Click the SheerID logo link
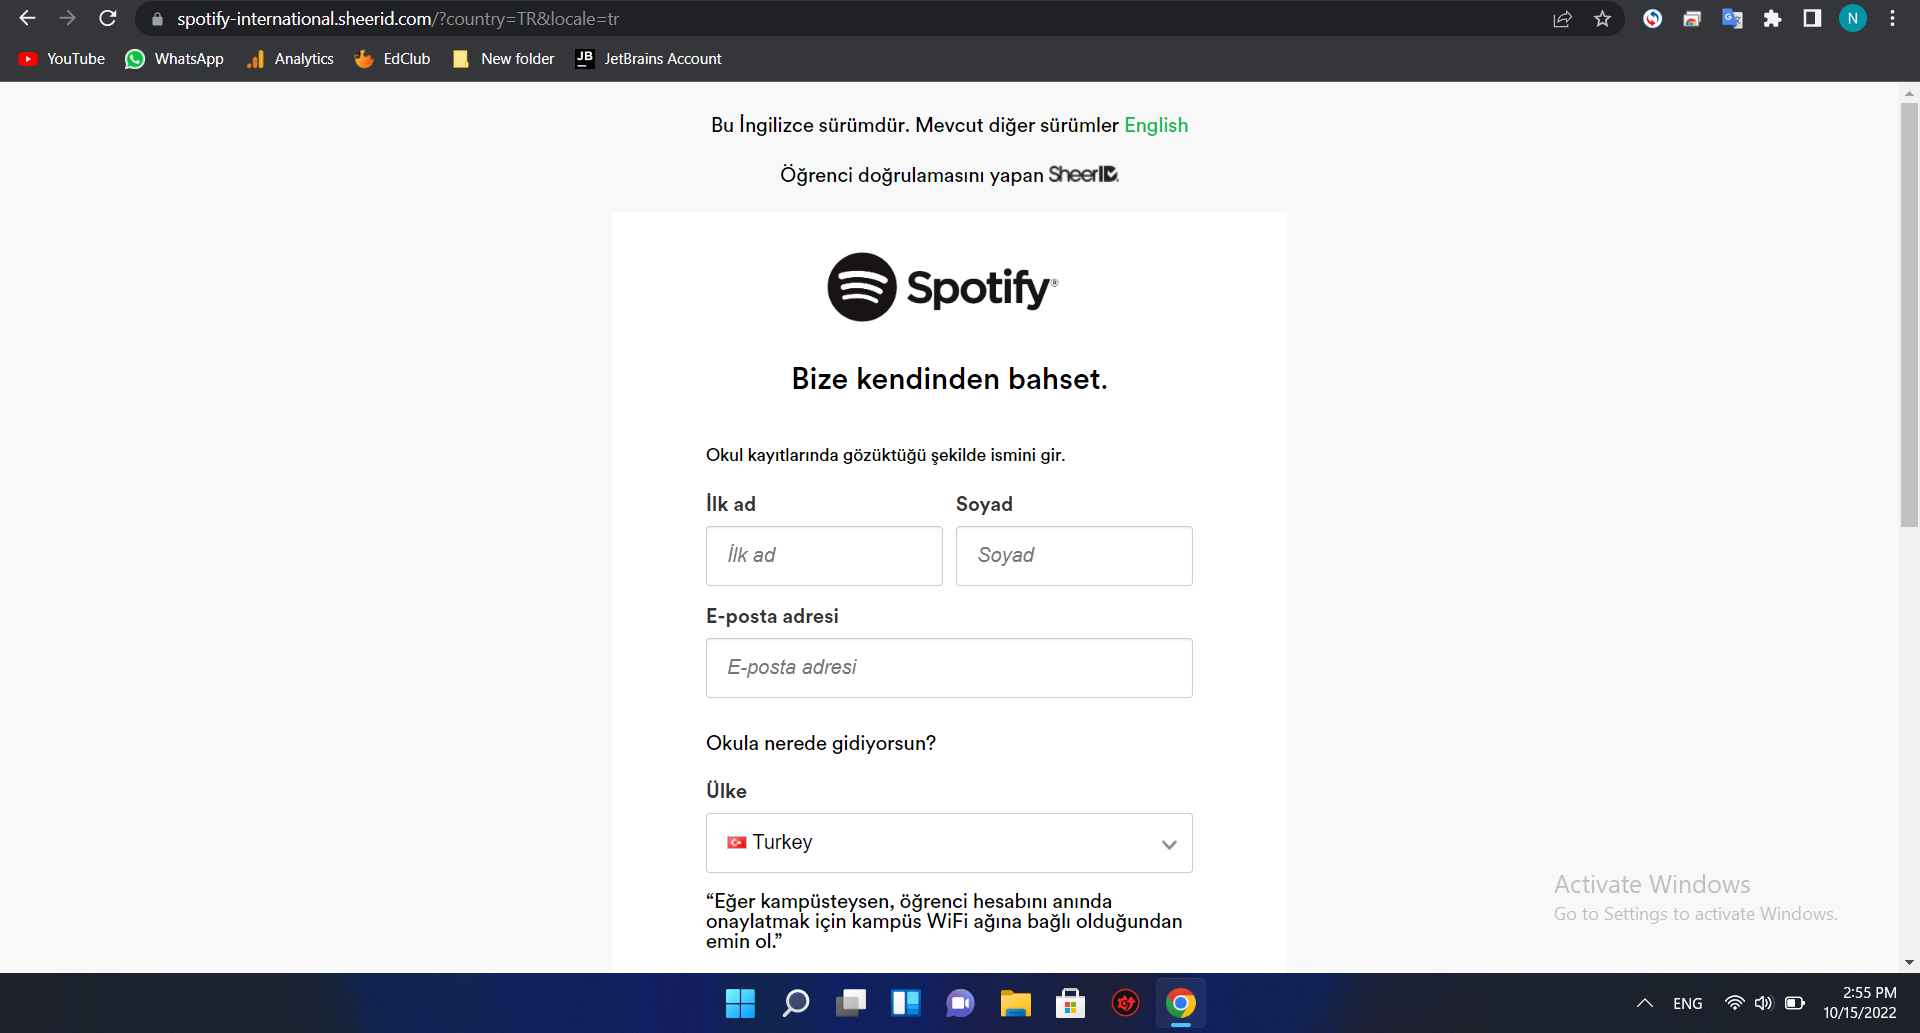The width and height of the screenshot is (1920, 1033). click(x=1083, y=175)
